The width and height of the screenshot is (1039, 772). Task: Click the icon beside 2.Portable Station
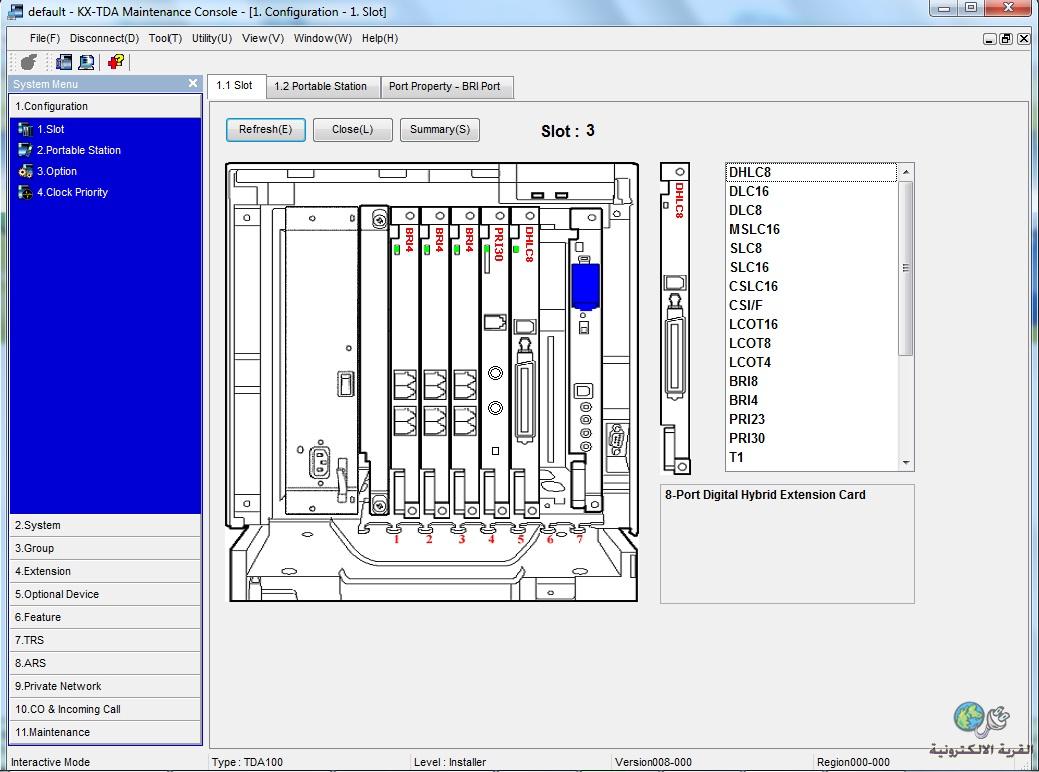pos(25,150)
